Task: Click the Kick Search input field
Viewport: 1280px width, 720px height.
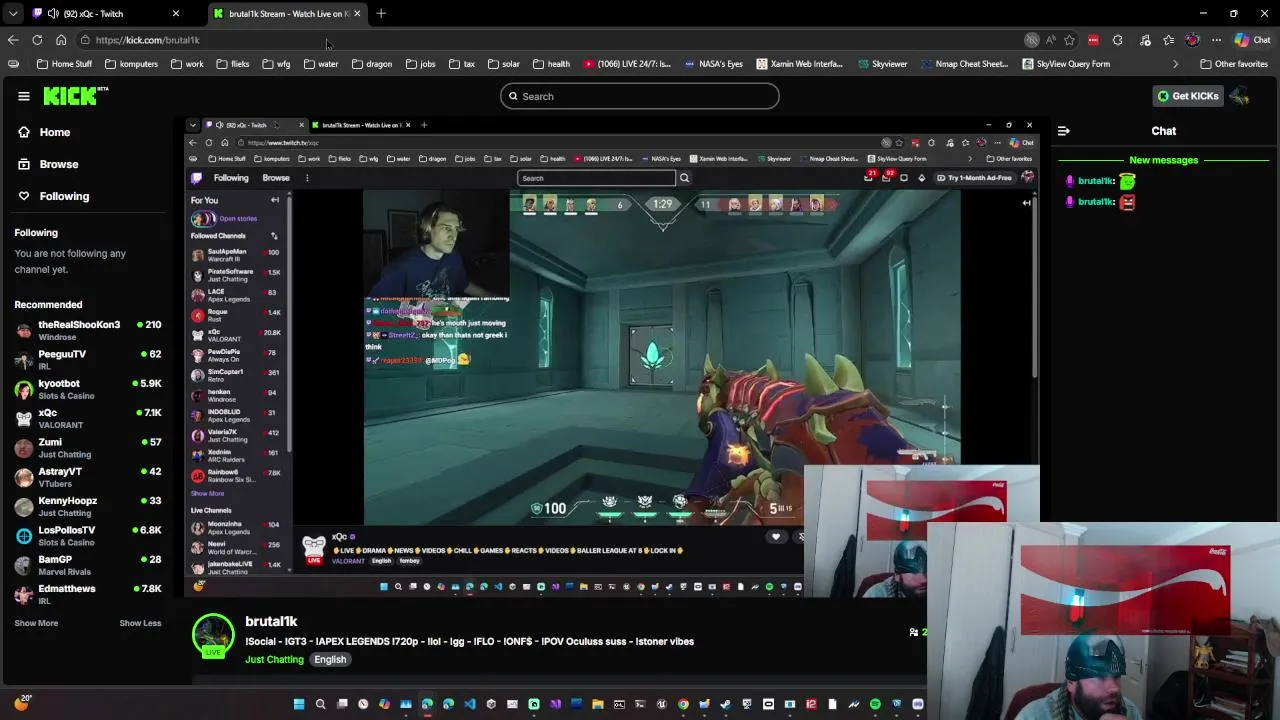Action: coord(640,96)
